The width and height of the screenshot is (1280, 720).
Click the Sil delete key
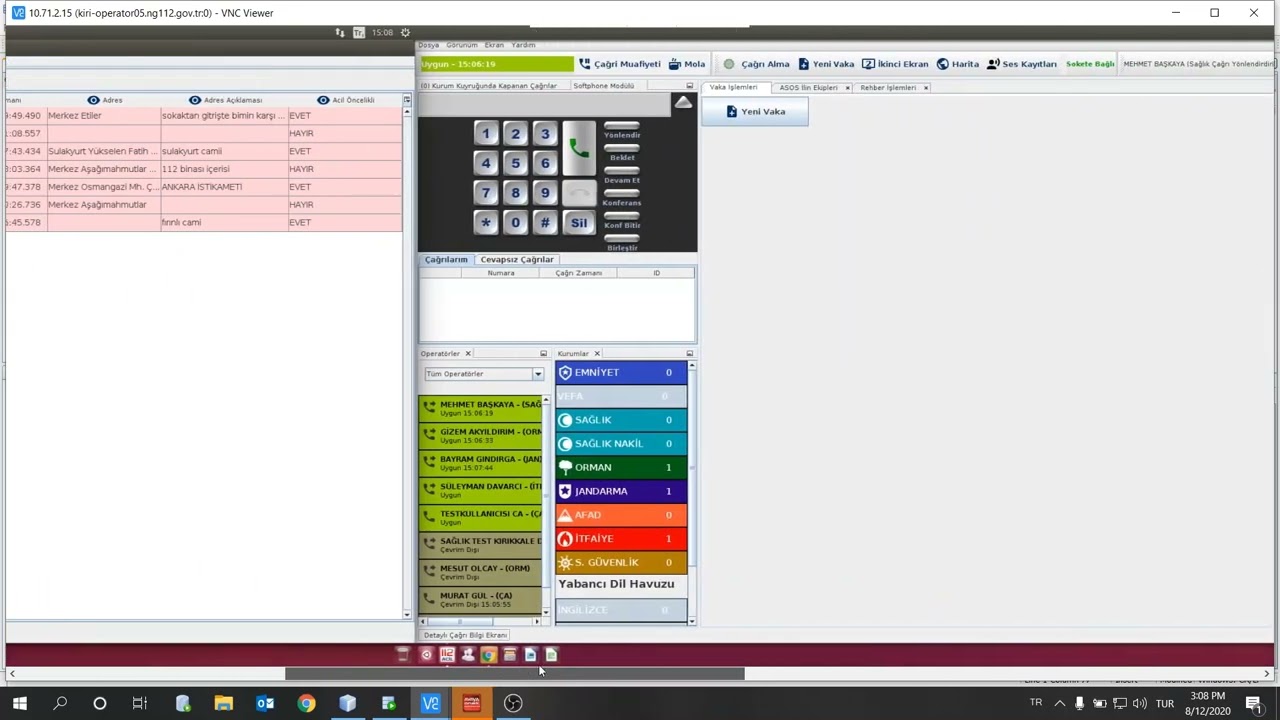pos(579,223)
